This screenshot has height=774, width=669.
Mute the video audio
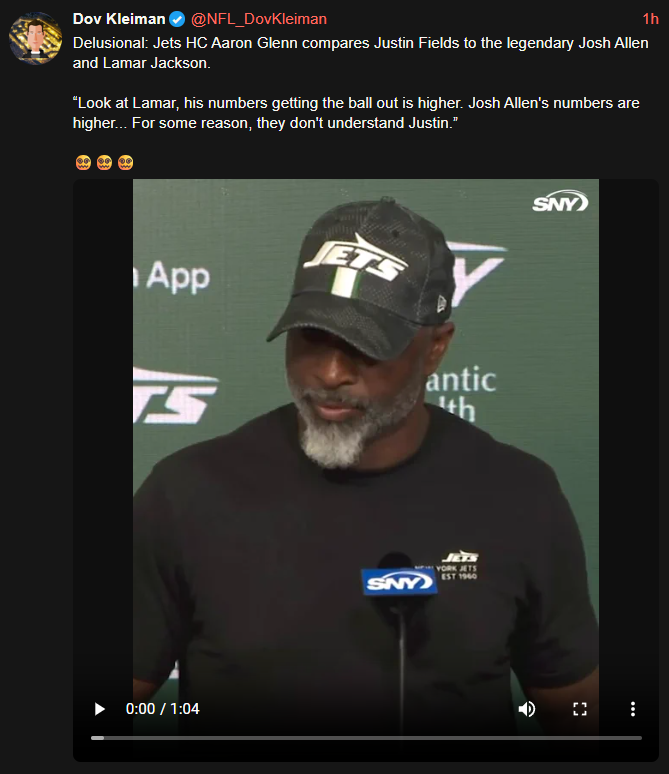[x=527, y=709]
